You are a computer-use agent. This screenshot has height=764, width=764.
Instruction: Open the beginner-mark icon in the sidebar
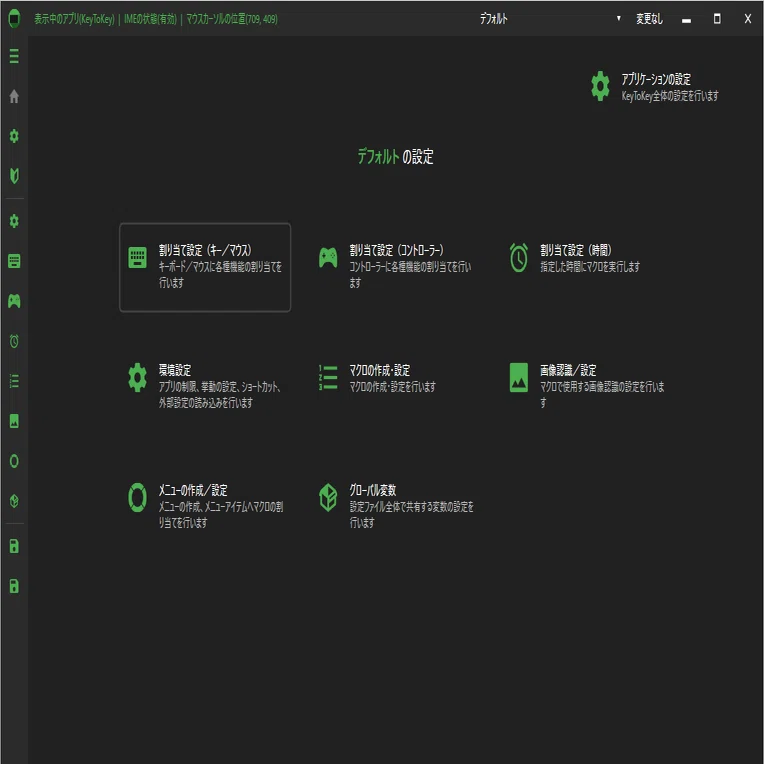[14, 176]
